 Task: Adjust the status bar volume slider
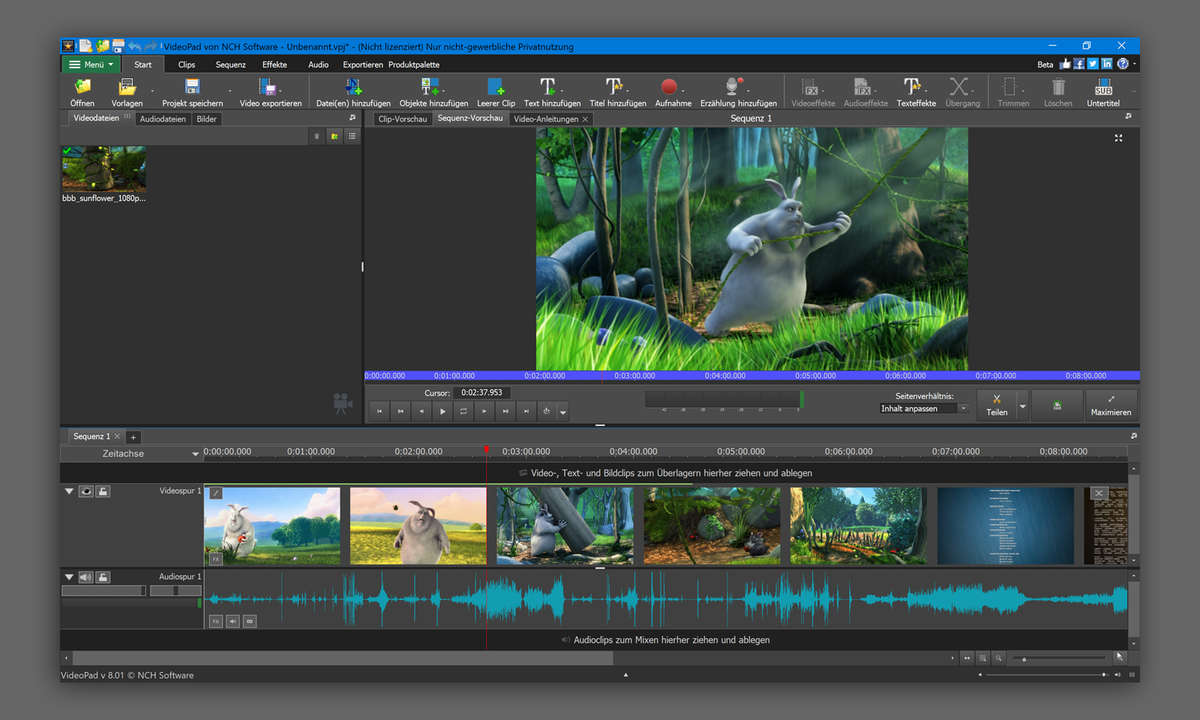tap(1045, 675)
